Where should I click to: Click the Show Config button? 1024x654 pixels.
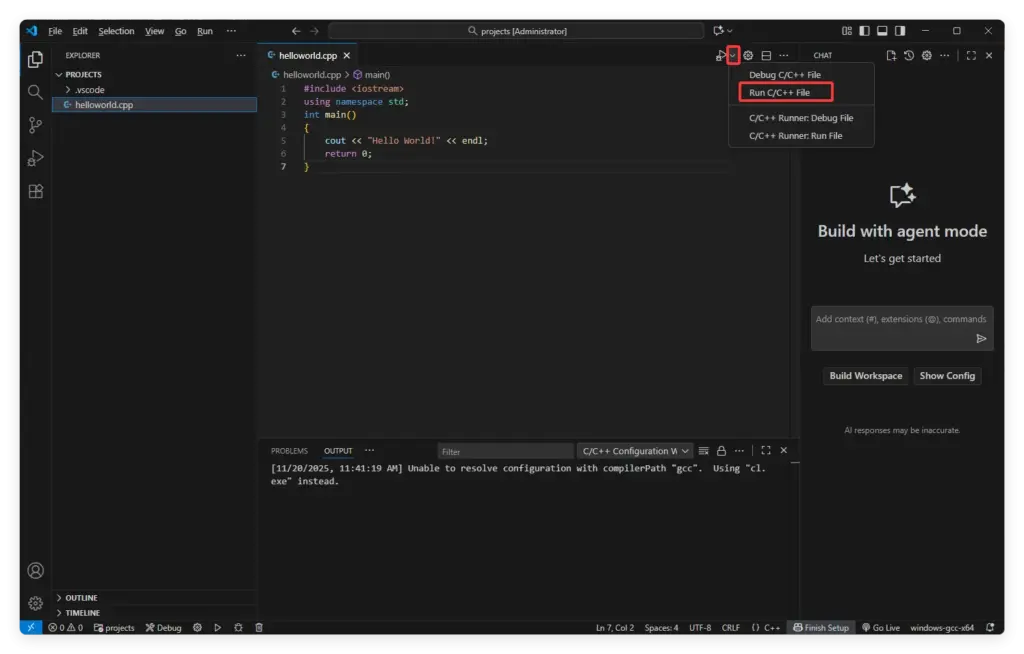point(947,376)
